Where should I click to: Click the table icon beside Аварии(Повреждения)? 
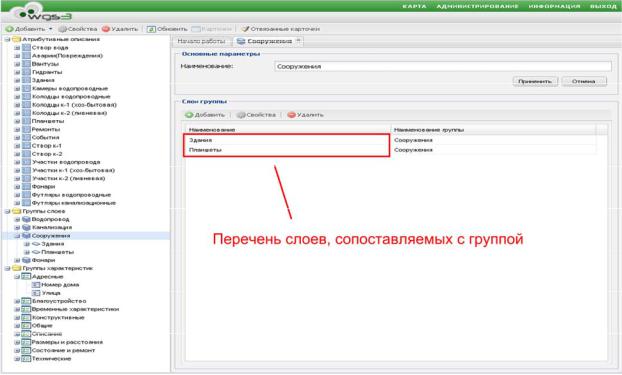[26, 56]
